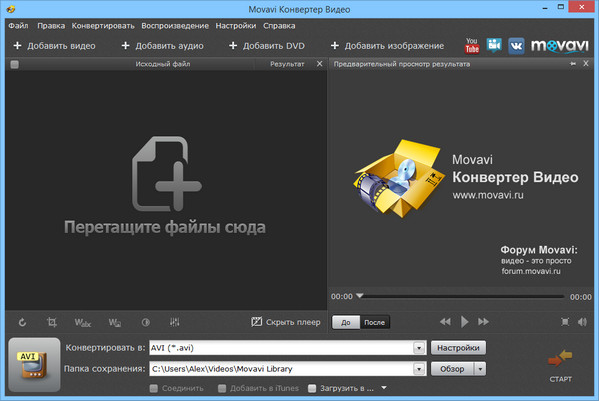Close the preview result panel
The image size is (599, 401).
tap(586, 64)
